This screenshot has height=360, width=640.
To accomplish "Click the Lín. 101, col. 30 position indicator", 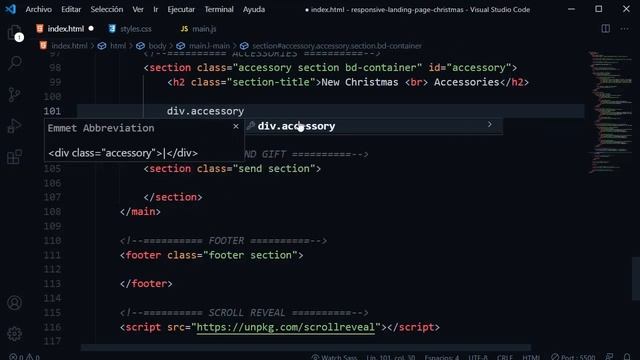I will [391, 357].
